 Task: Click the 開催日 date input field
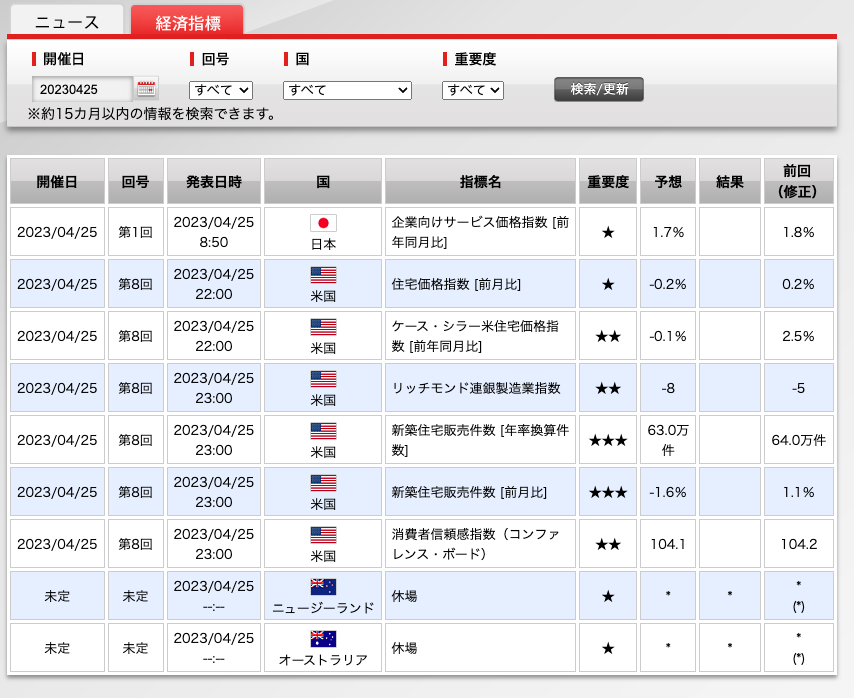[x=82, y=90]
